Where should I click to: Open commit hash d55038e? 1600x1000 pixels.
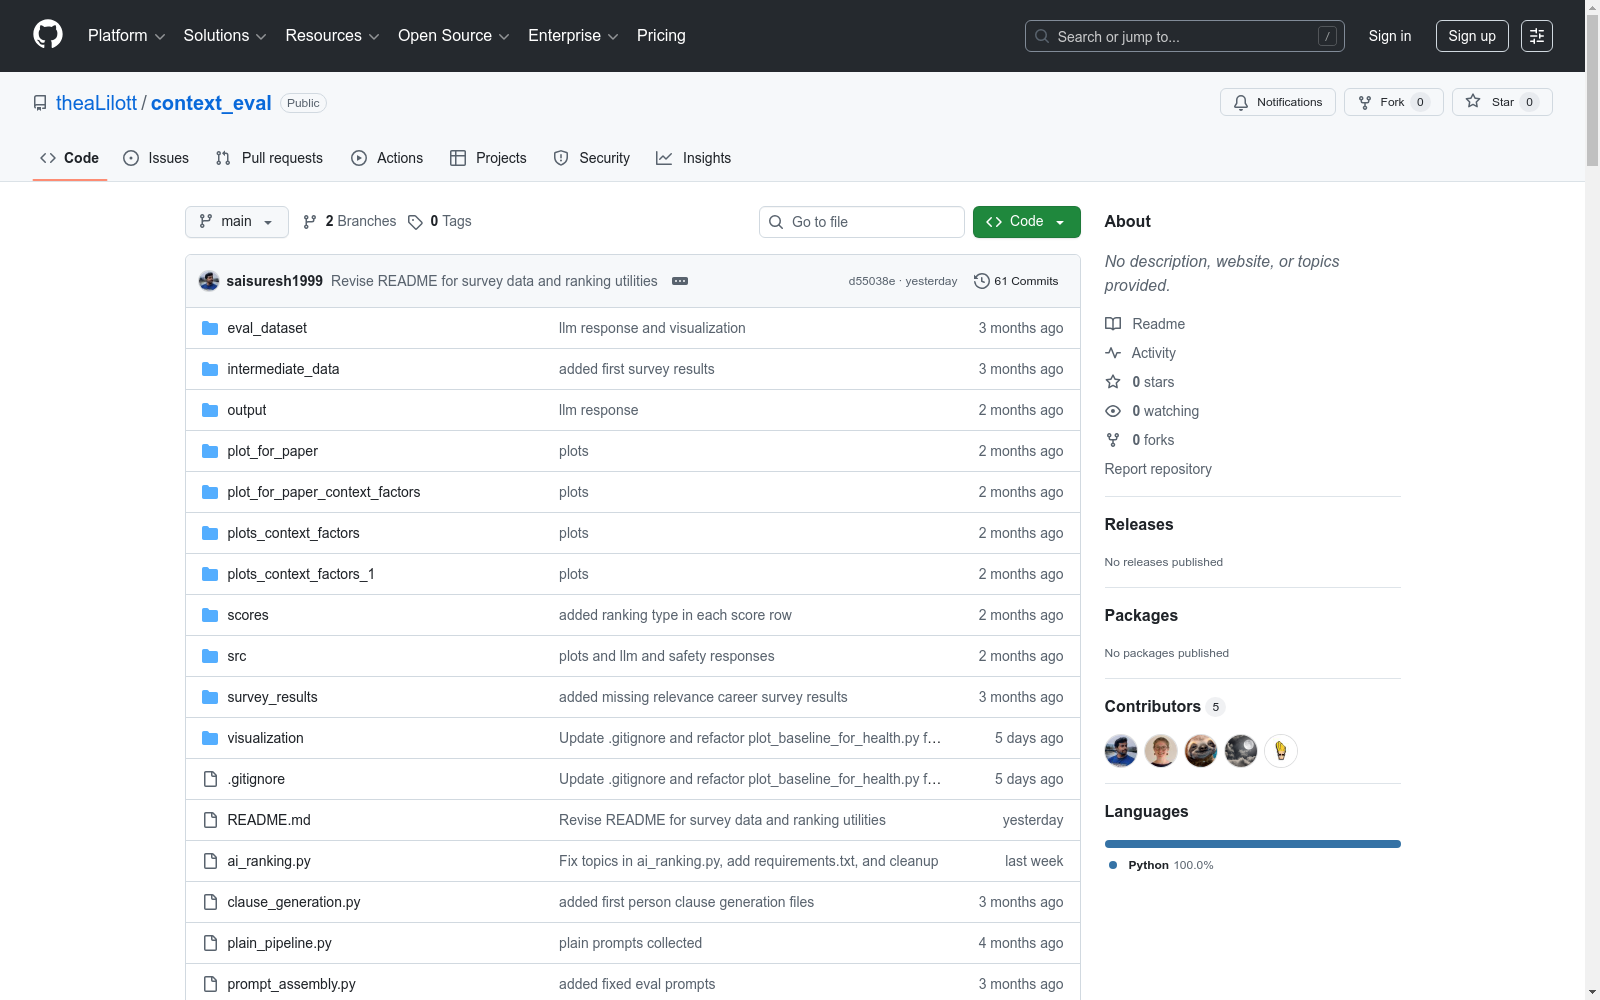pyautogui.click(x=872, y=281)
